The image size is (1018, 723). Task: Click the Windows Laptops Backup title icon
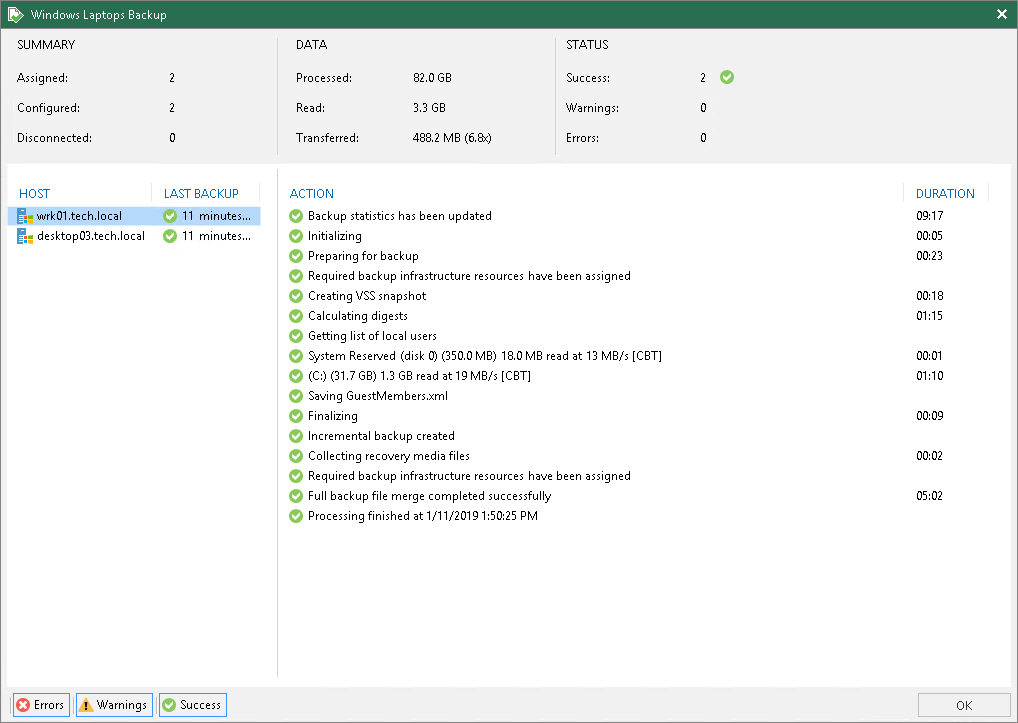[x=15, y=14]
